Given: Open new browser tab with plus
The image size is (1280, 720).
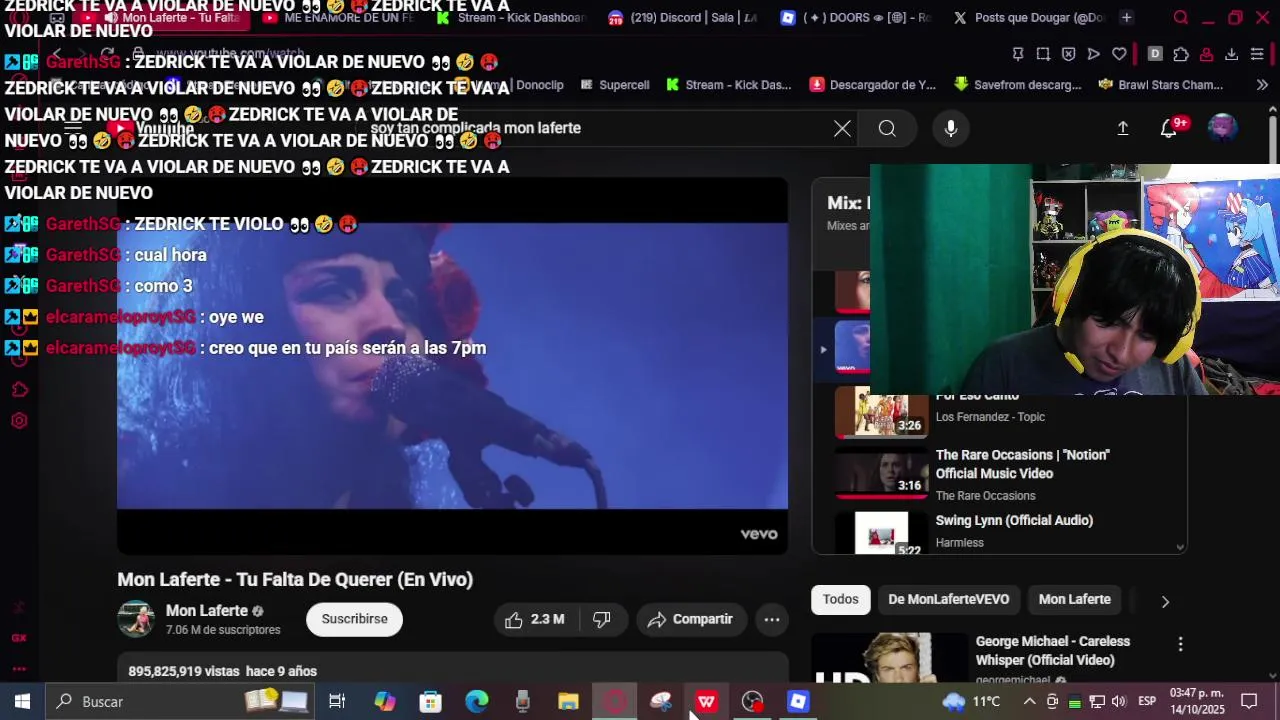Looking at the screenshot, I should tap(1127, 18).
